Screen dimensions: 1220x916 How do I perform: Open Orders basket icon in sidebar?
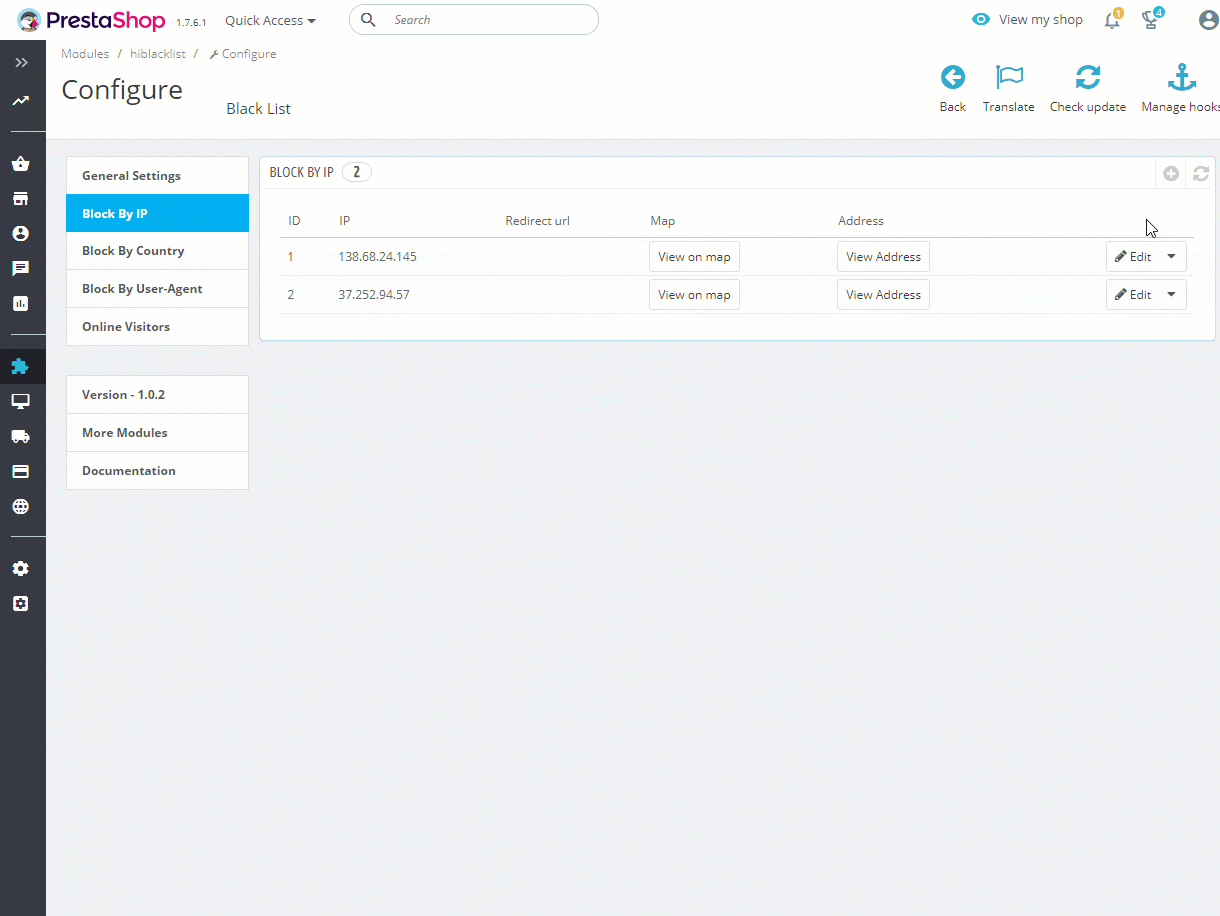[x=21, y=164]
